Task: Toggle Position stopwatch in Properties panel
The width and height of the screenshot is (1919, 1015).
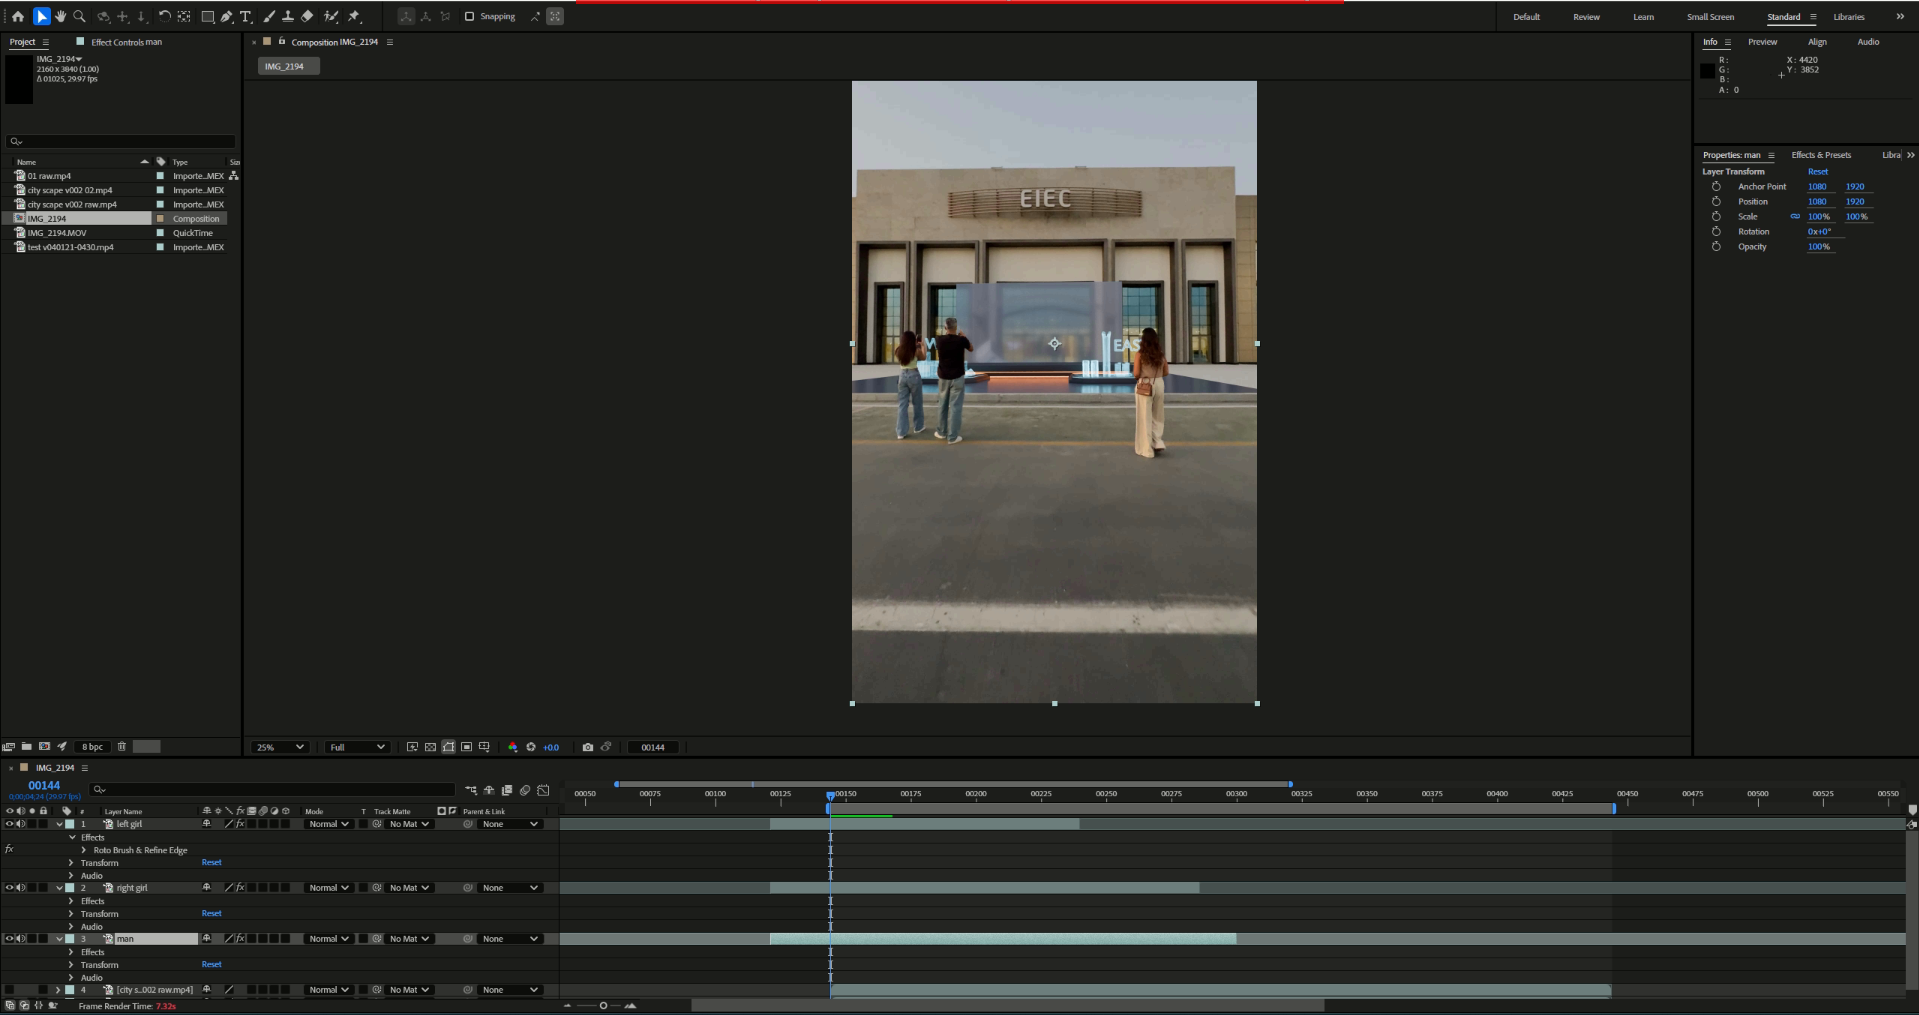Action: click(x=1716, y=202)
